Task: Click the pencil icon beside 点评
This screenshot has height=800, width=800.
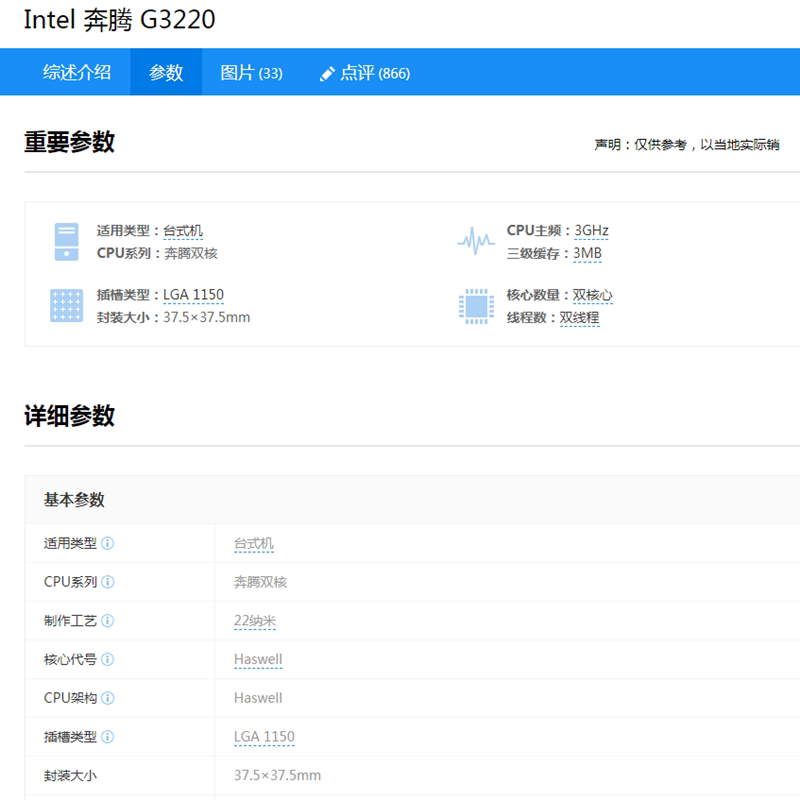Action: [x=327, y=74]
